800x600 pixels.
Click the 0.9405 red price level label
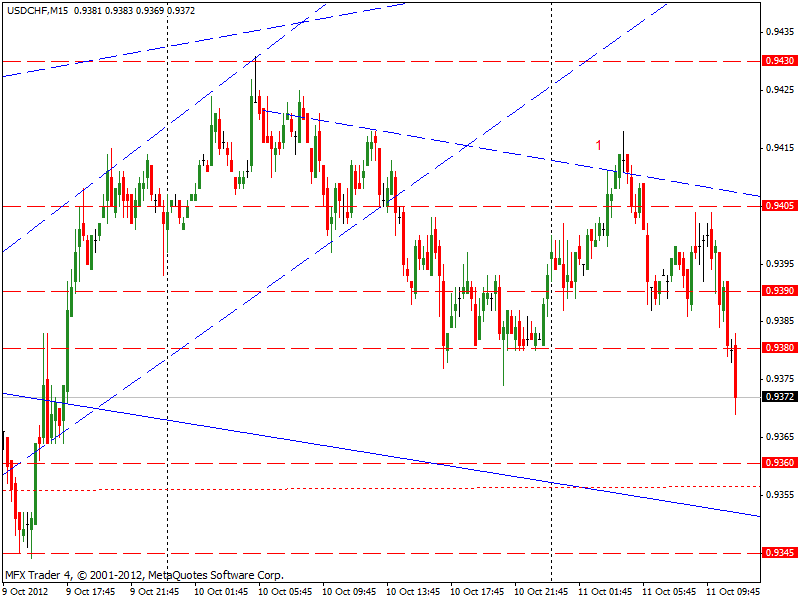(780, 206)
